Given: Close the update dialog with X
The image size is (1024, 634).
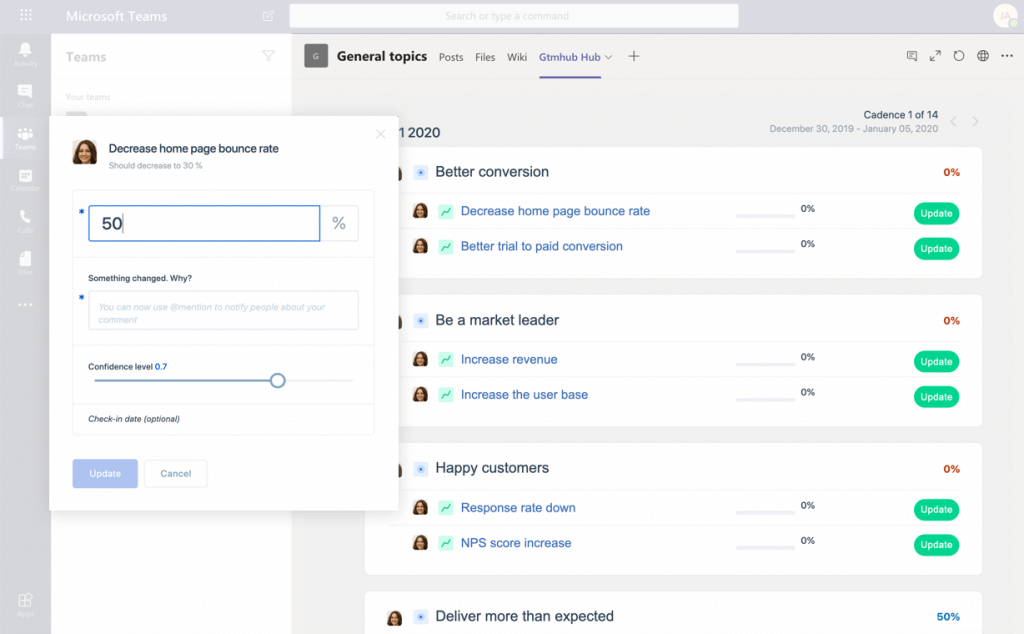Looking at the screenshot, I should [x=381, y=134].
